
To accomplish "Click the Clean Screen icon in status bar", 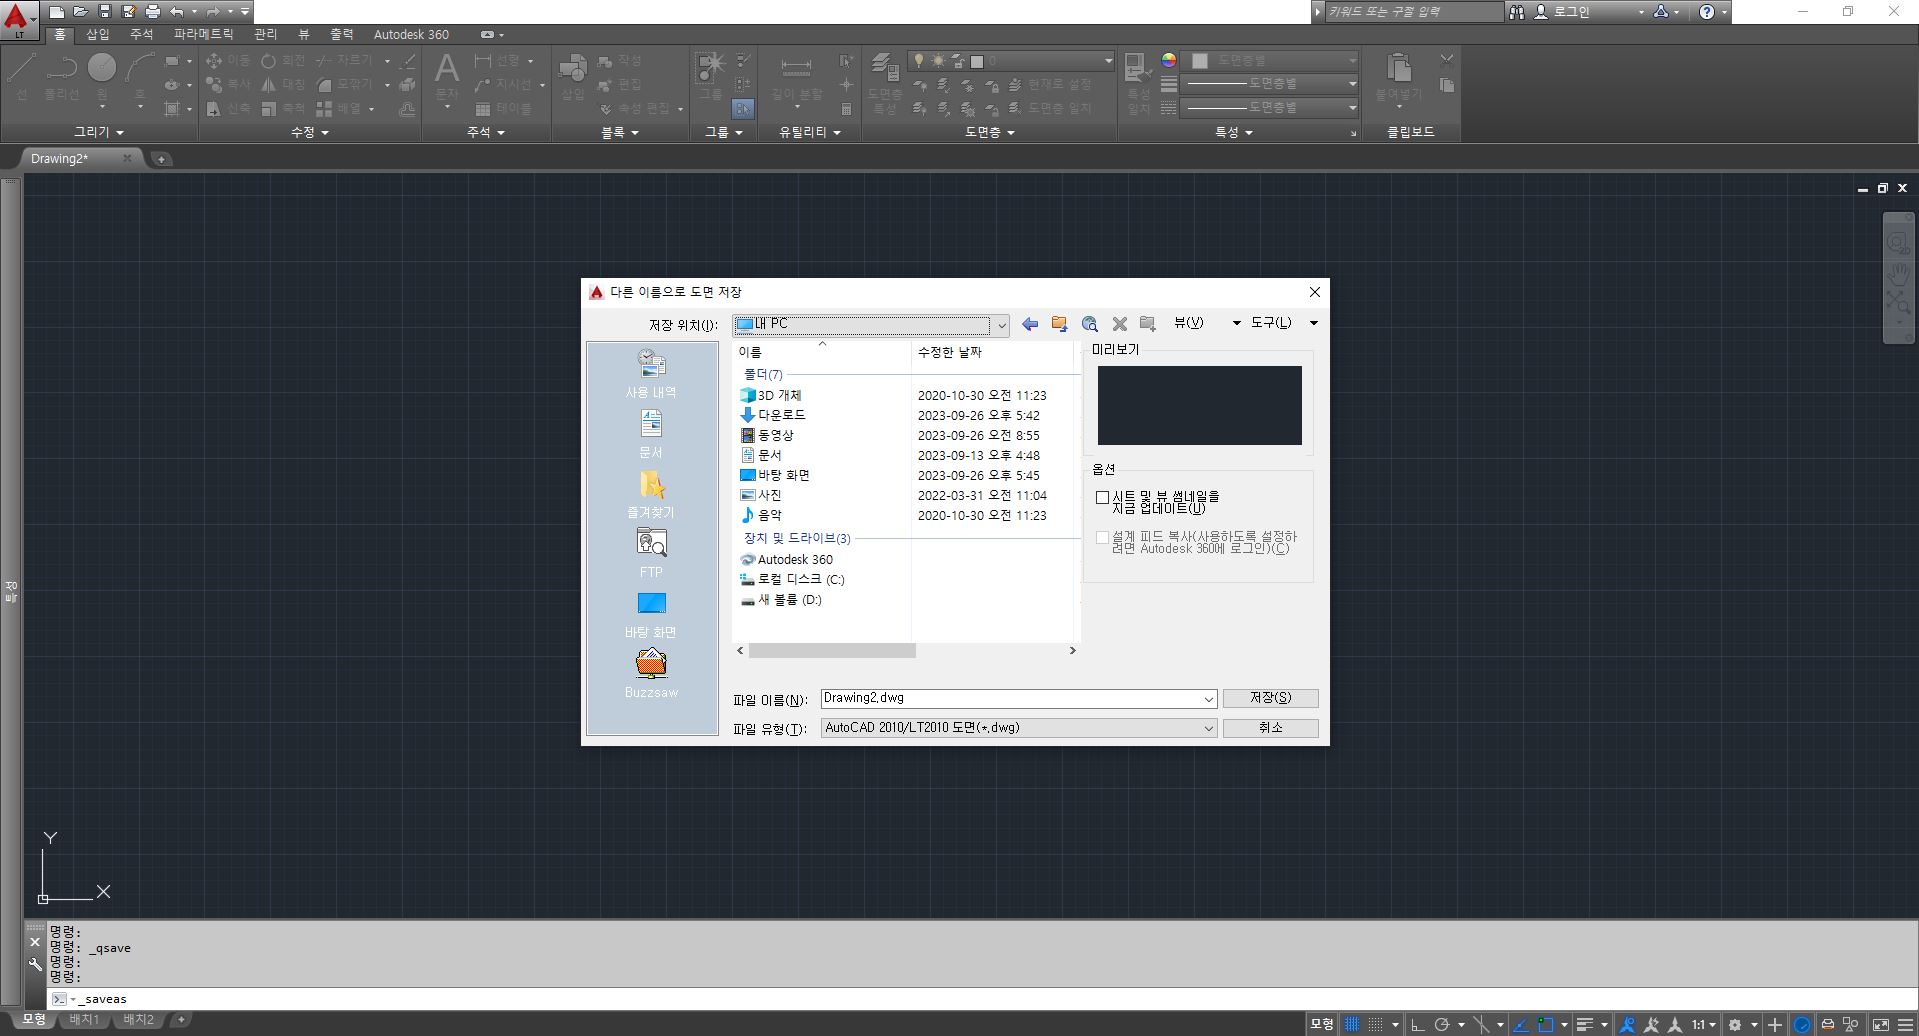I will tap(1880, 1024).
